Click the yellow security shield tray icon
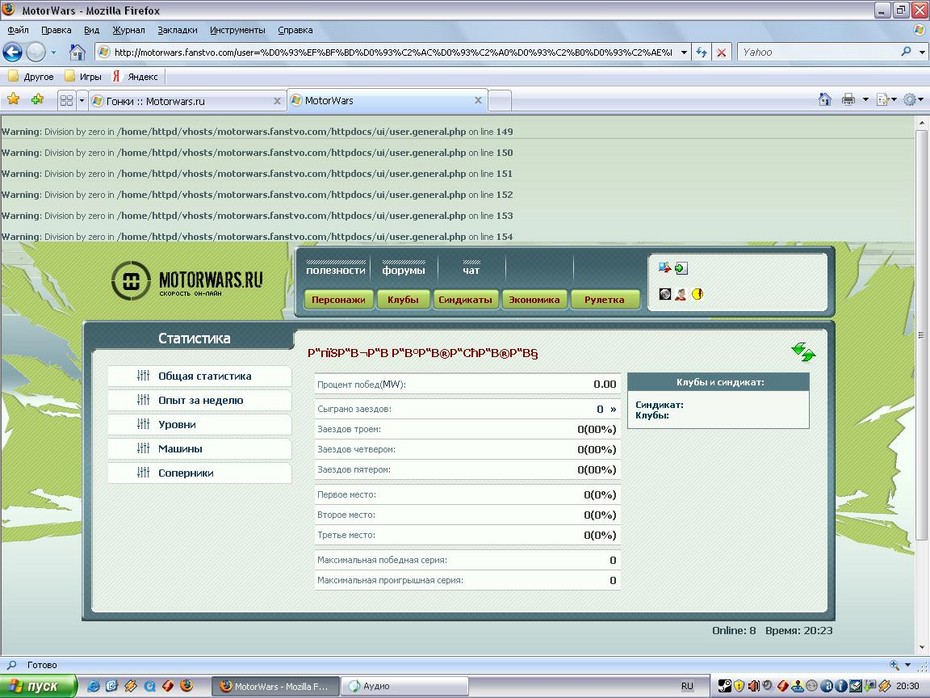 click(739, 686)
